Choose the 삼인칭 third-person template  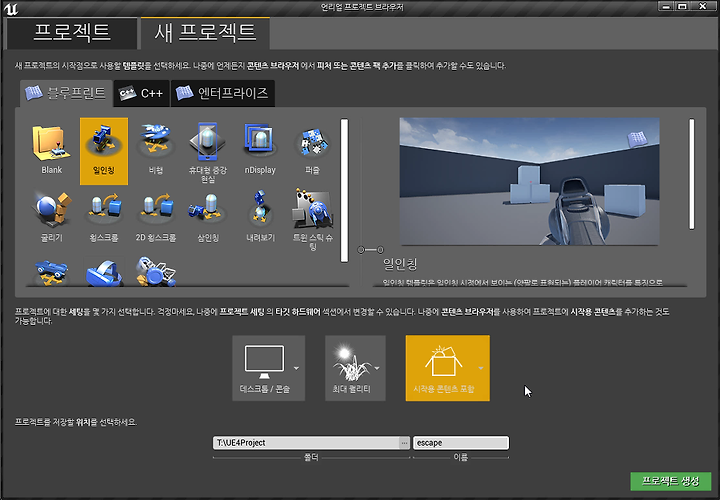[x=208, y=219]
